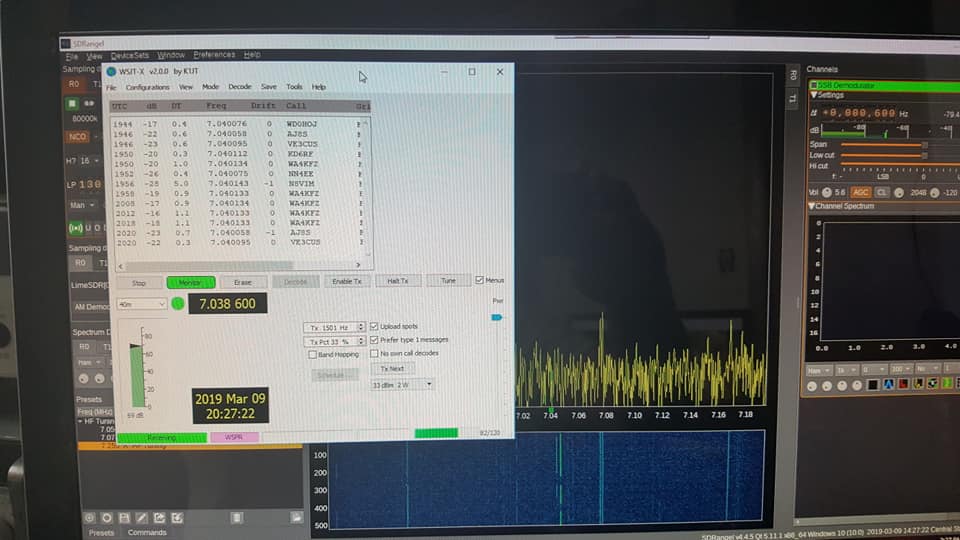Open the SDRangel Preferences menu
The image size is (960, 540).
(x=214, y=55)
